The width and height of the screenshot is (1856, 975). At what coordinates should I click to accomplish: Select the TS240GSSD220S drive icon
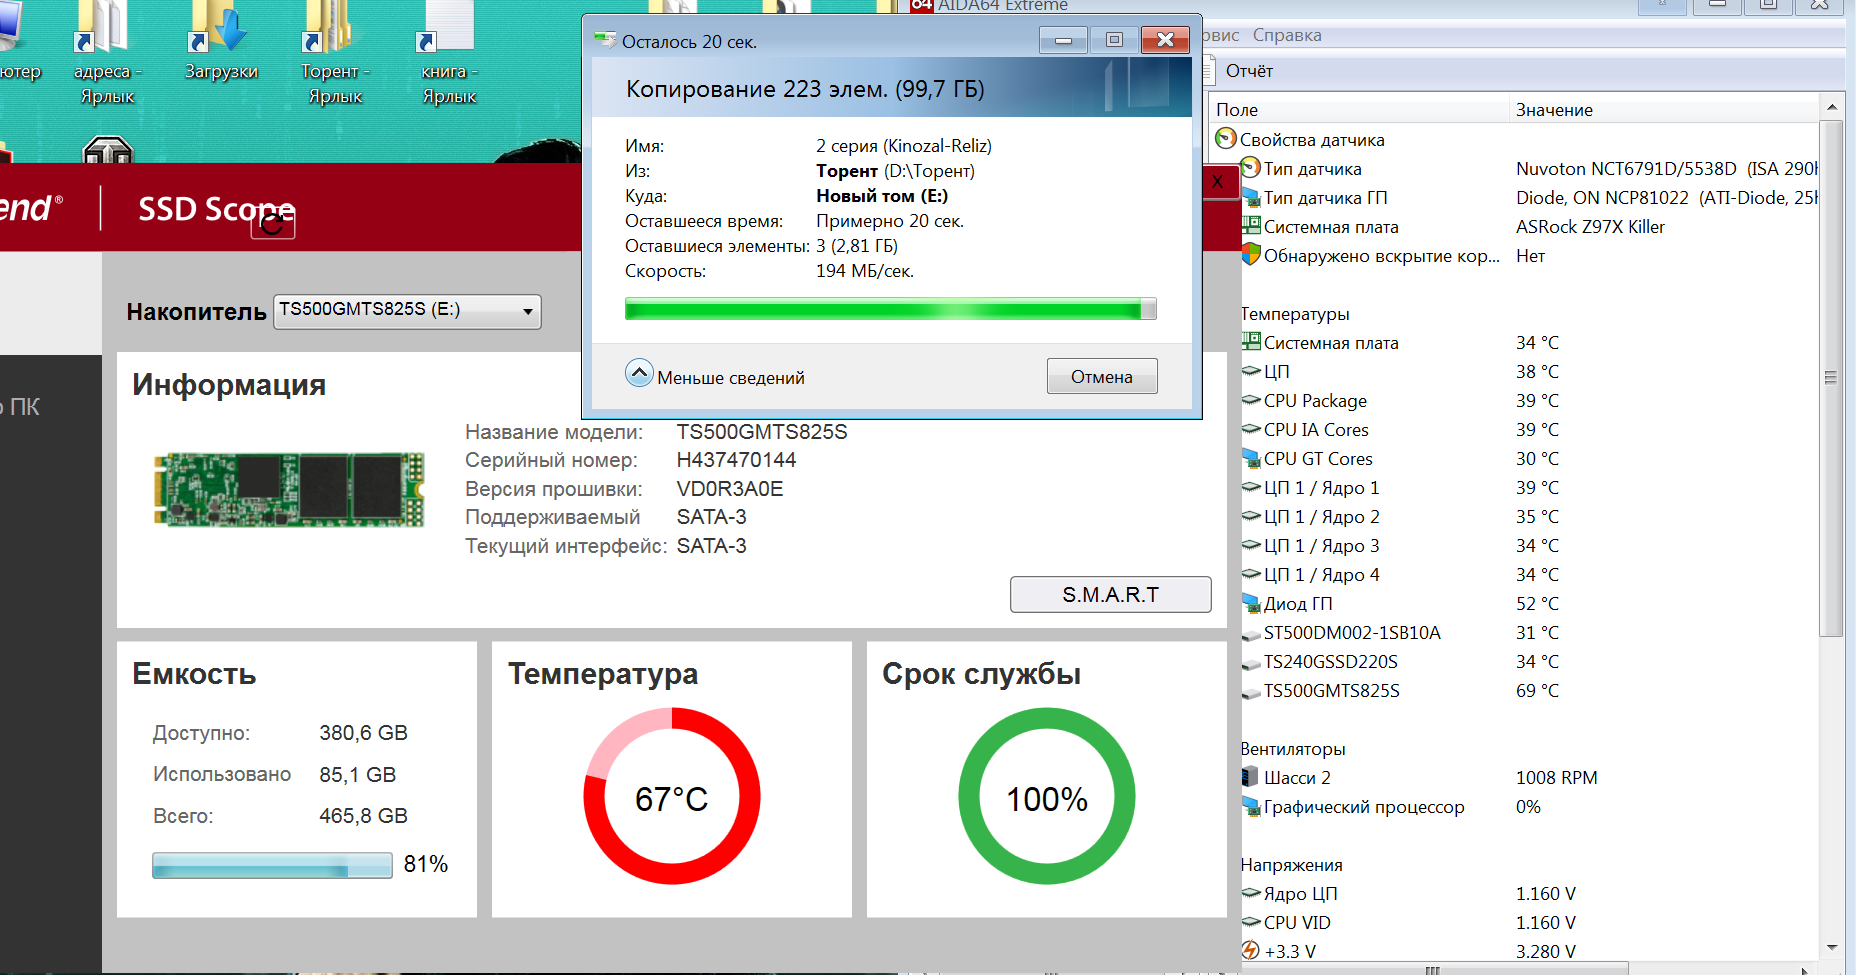point(1251,663)
